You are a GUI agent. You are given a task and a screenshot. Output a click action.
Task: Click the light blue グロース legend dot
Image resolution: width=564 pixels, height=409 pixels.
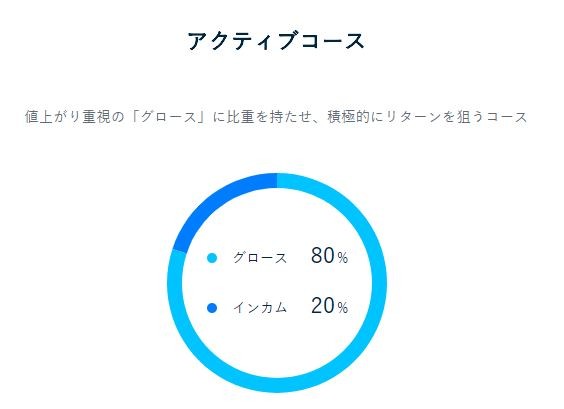click(212, 258)
